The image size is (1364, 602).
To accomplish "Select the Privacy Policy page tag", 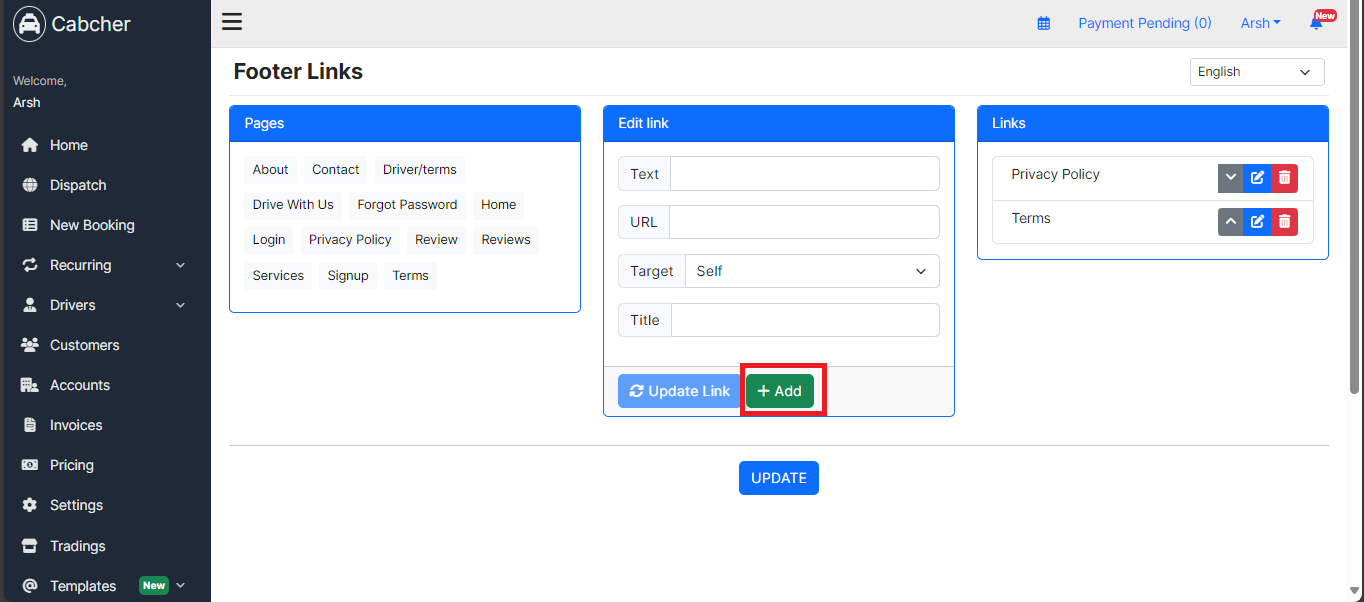I will click(x=350, y=240).
